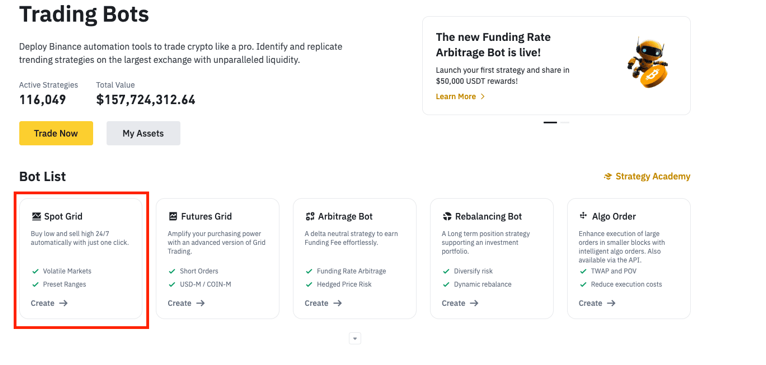Open the Strategy Academy link
Screen dimensions: 766x365
tap(647, 176)
